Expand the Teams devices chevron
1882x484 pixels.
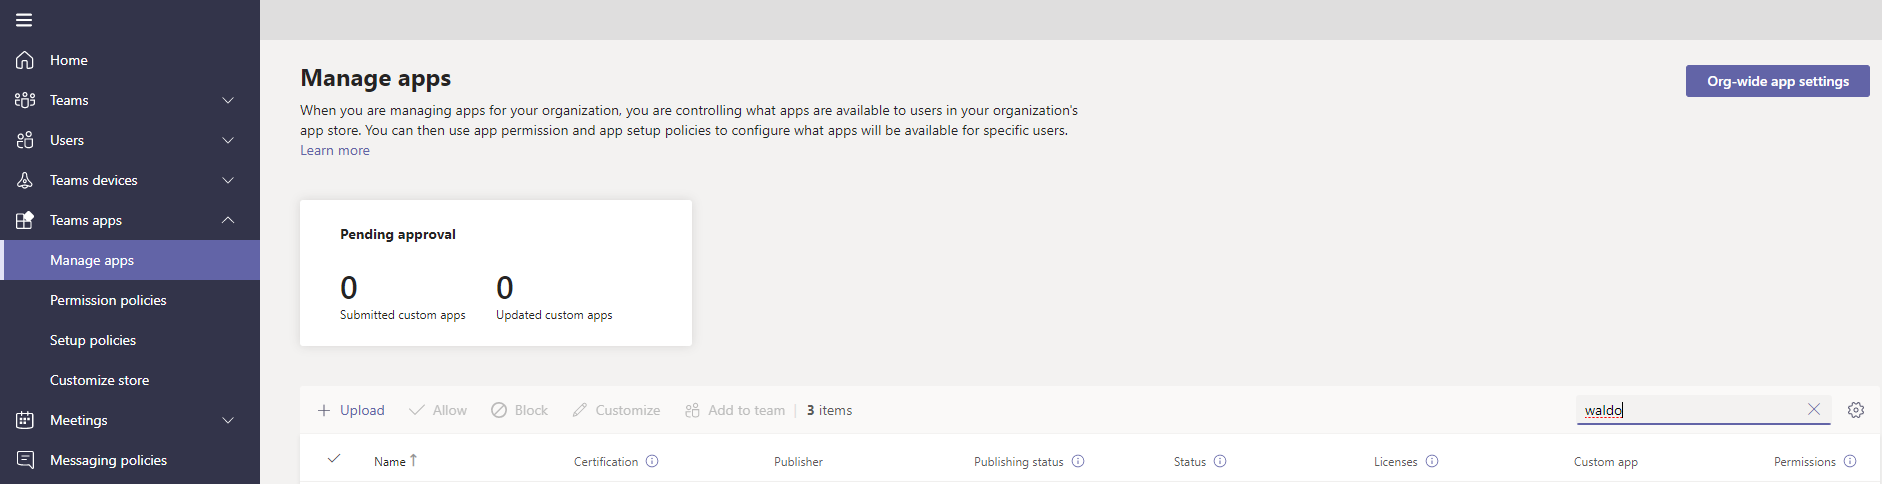pyautogui.click(x=228, y=180)
